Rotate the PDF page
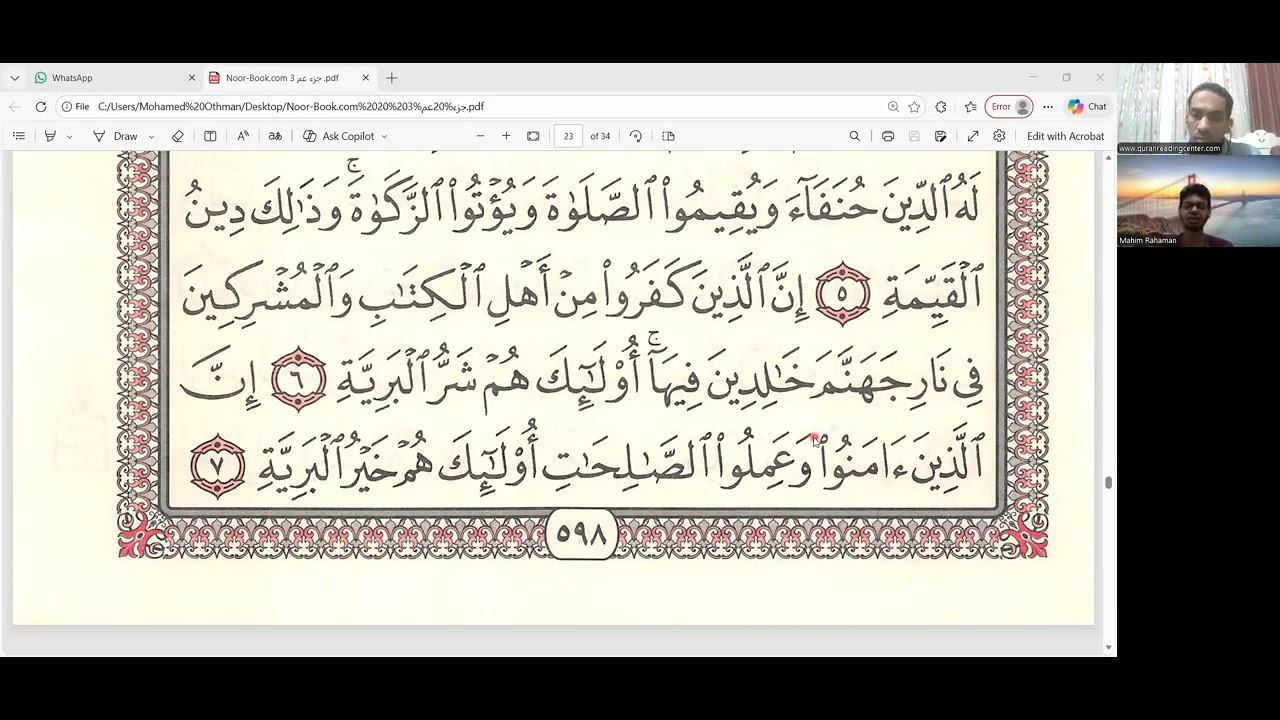 coord(636,136)
